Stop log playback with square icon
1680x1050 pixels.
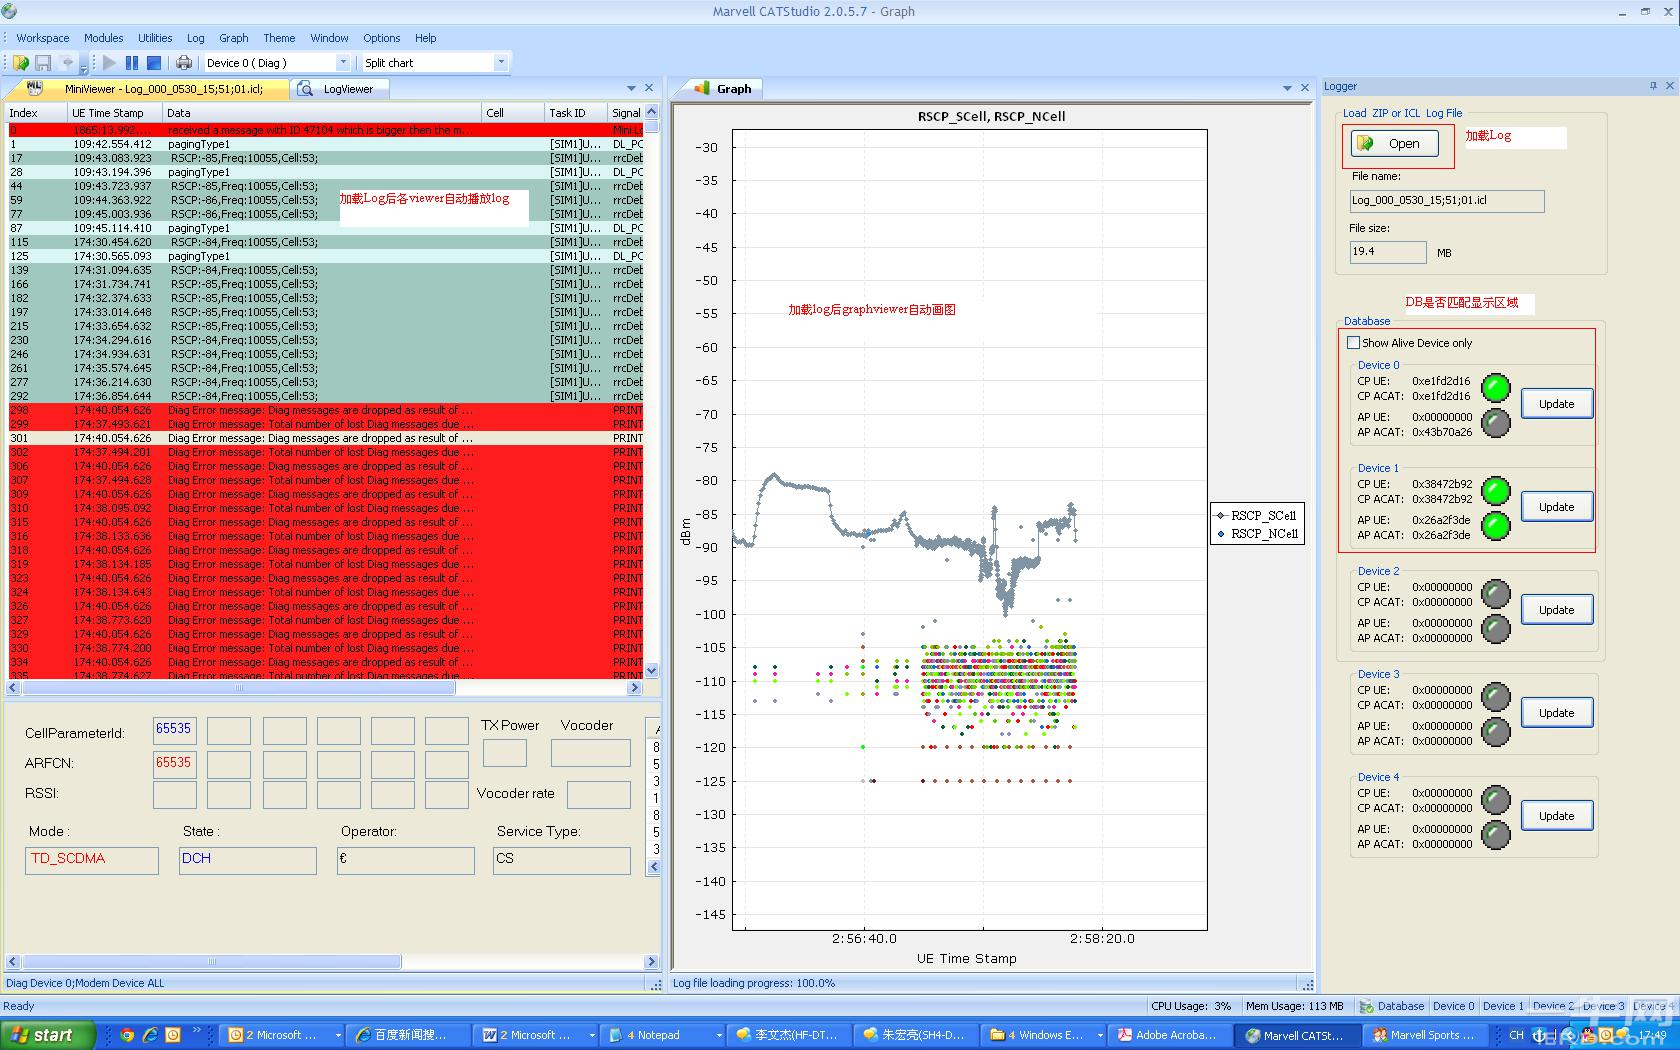[x=154, y=63]
